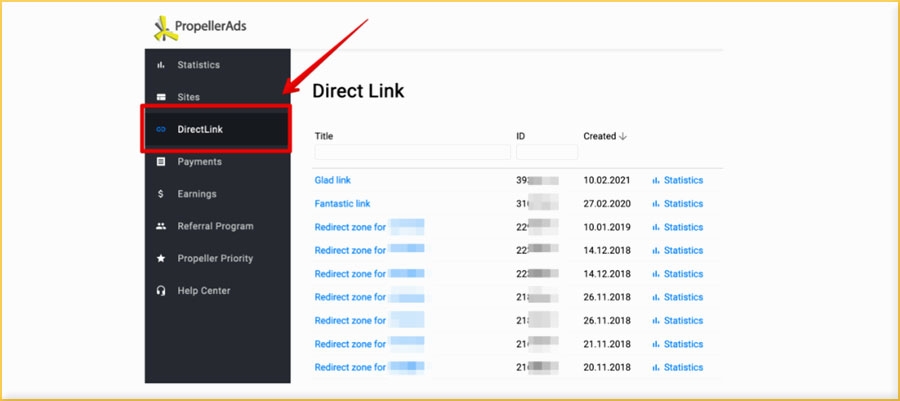Click the Sites card icon in sidebar

[x=160, y=97]
